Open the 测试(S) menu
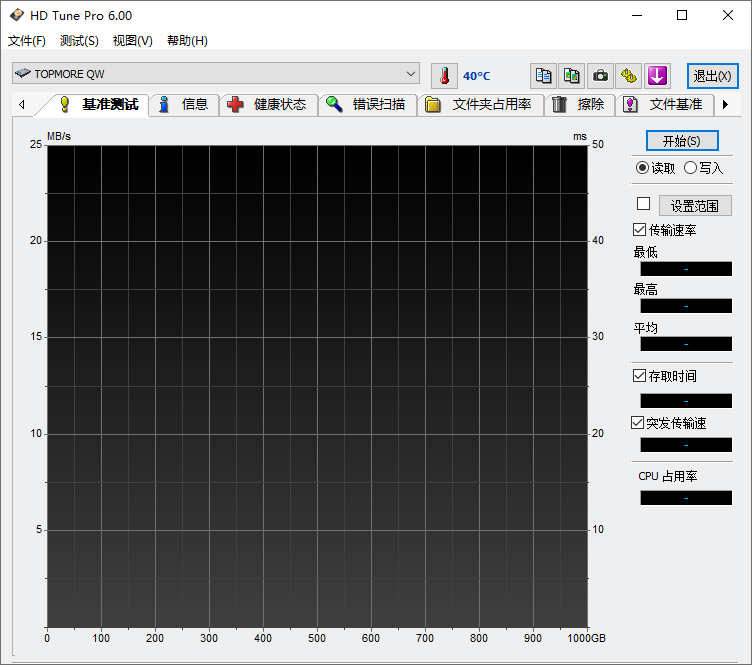 click(x=79, y=41)
